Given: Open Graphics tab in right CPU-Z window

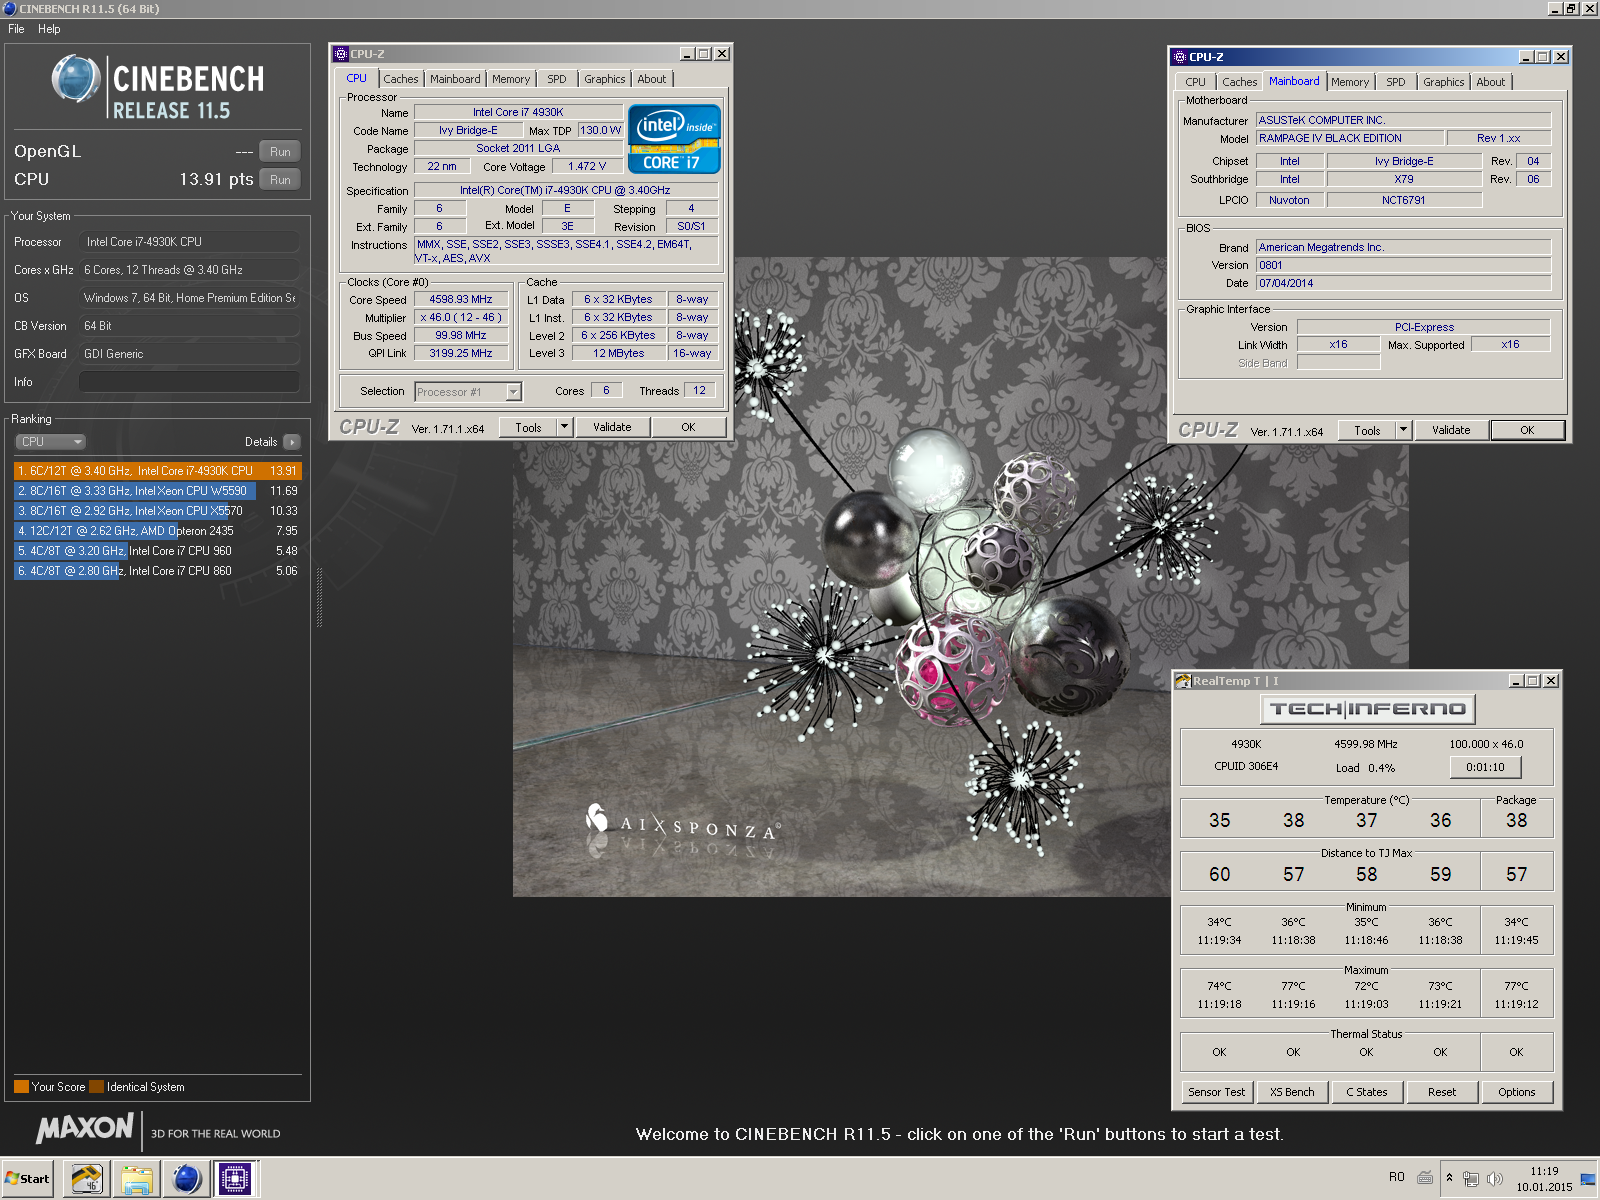Looking at the screenshot, I should point(1444,82).
